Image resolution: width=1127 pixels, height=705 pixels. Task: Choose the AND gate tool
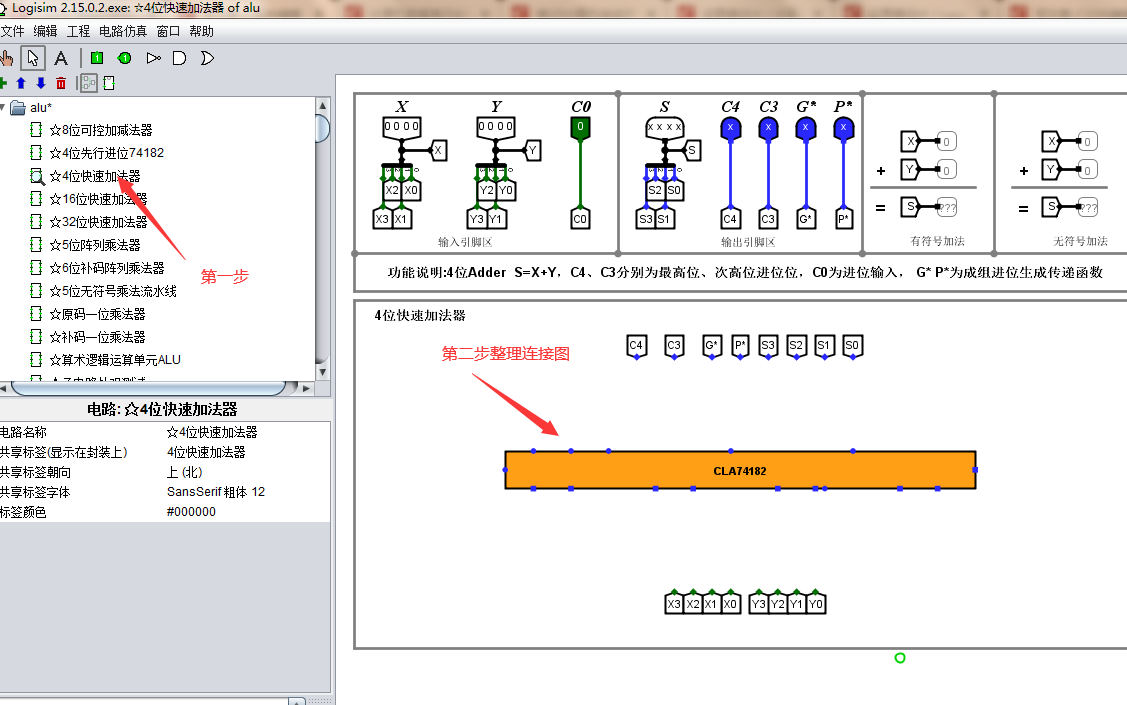[180, 58]
